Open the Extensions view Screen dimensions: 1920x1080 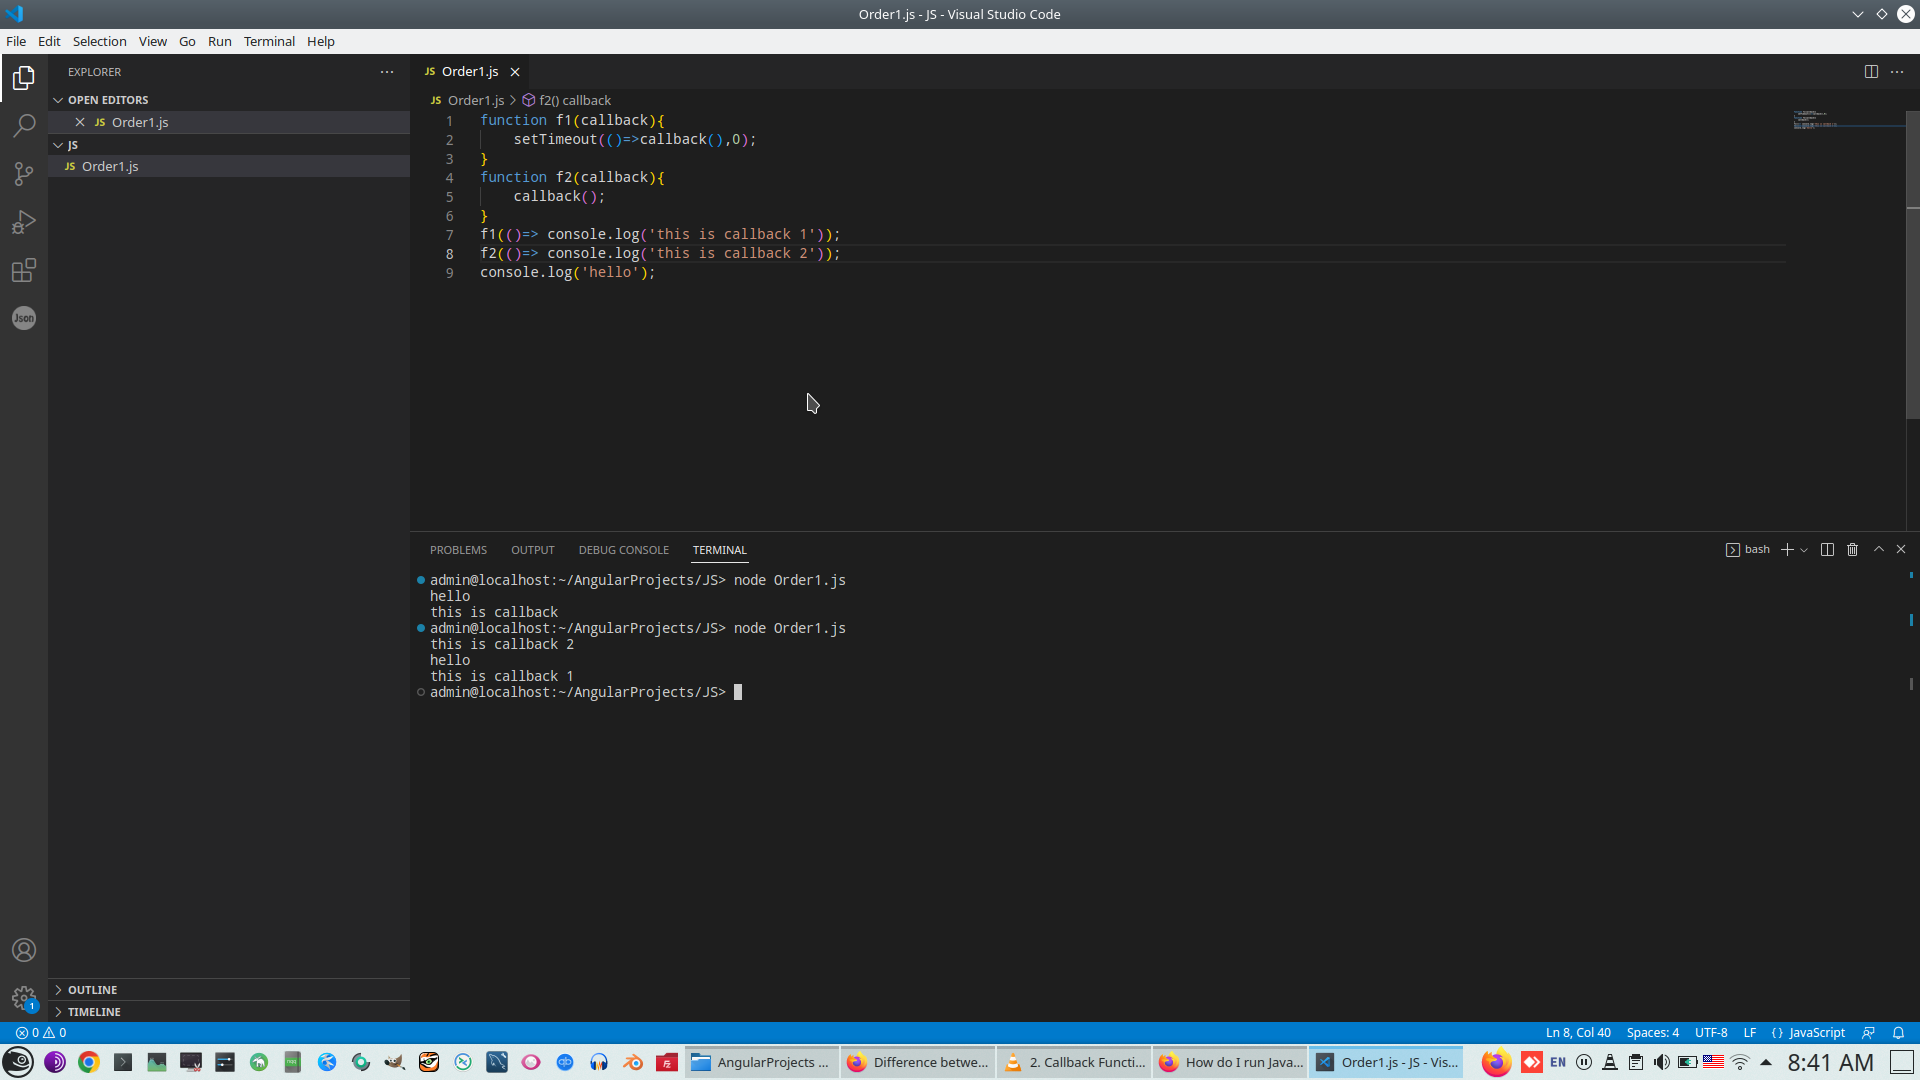(x=24, y=270)
